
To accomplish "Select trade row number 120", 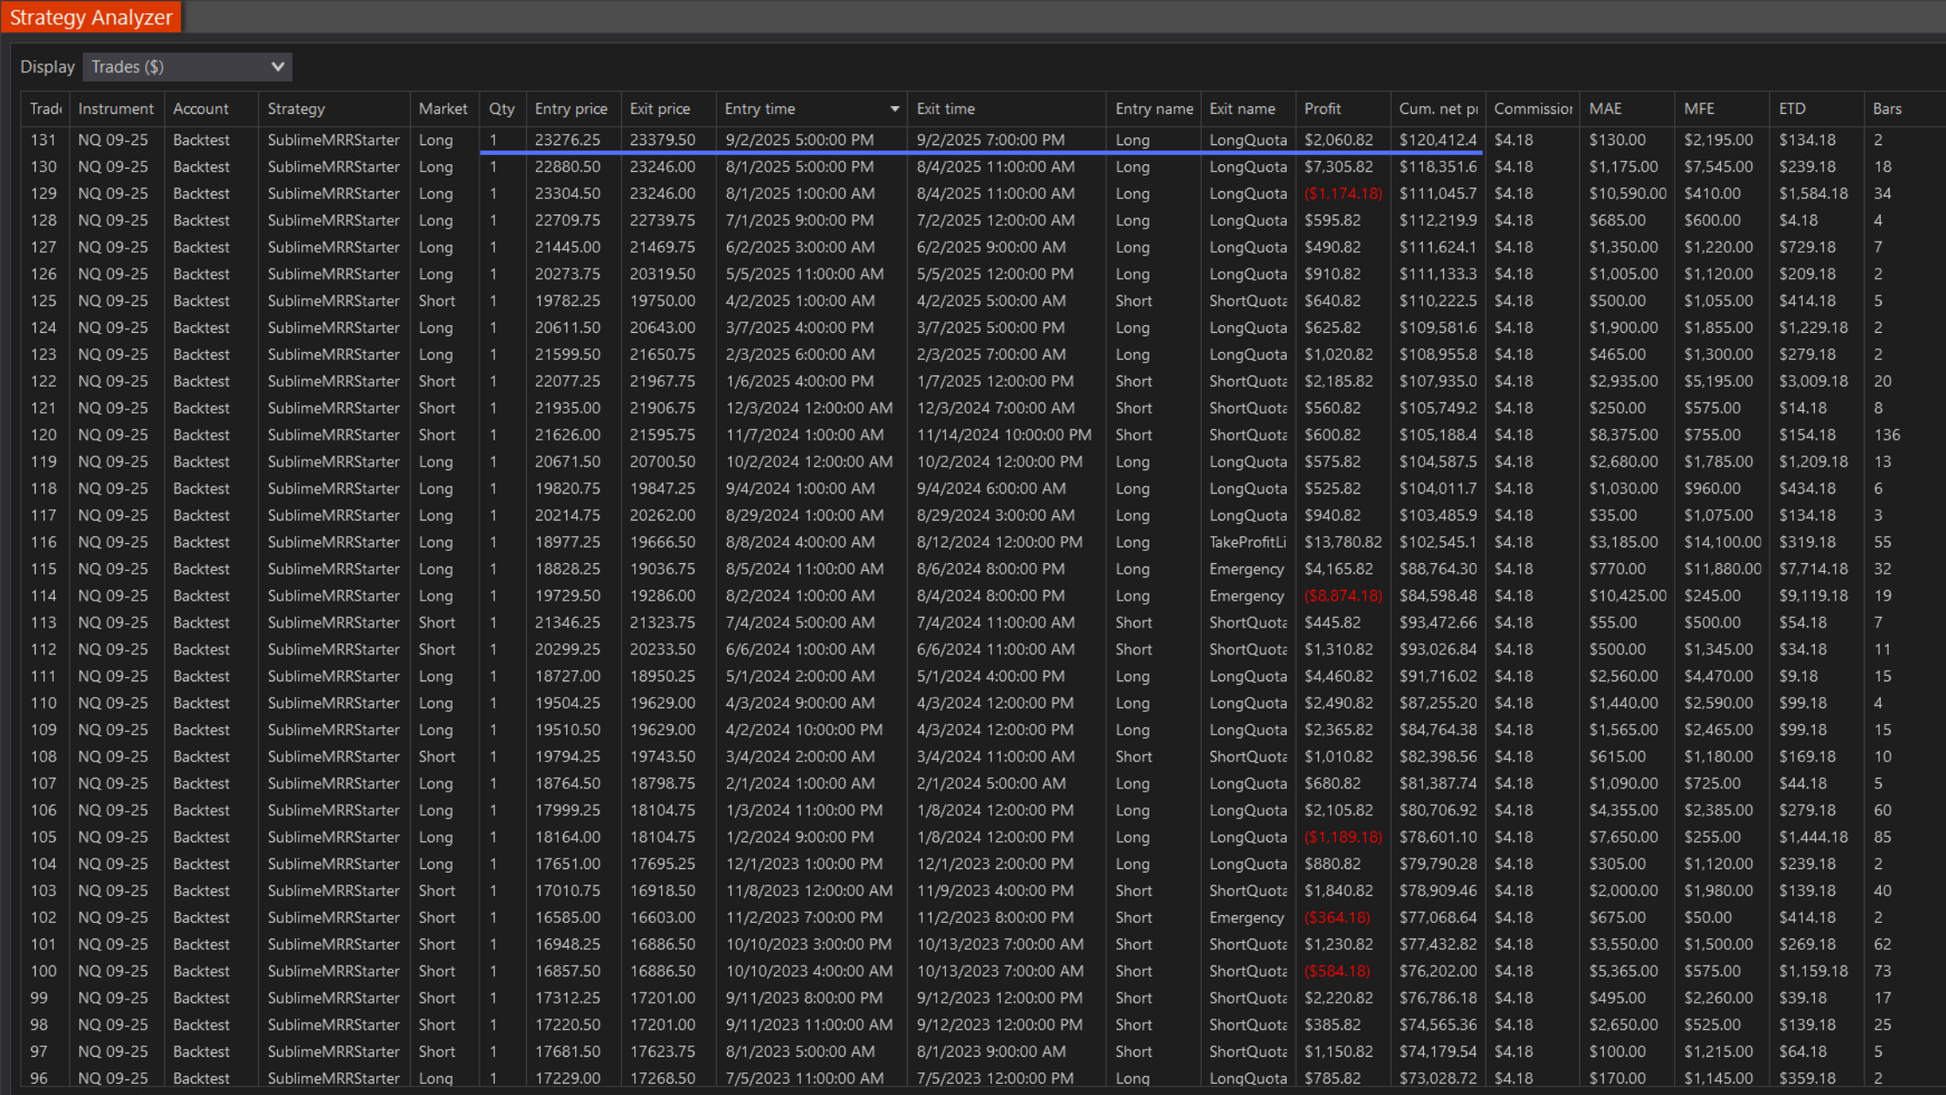I will (x=43, y=435).
